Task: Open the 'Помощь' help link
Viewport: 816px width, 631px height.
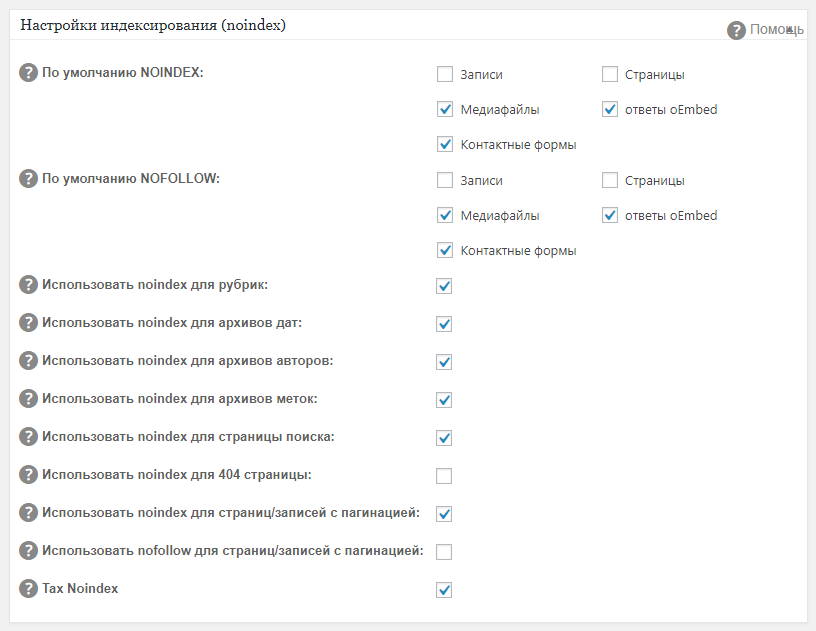Action: pyautogui.click(x=765, y=30)
